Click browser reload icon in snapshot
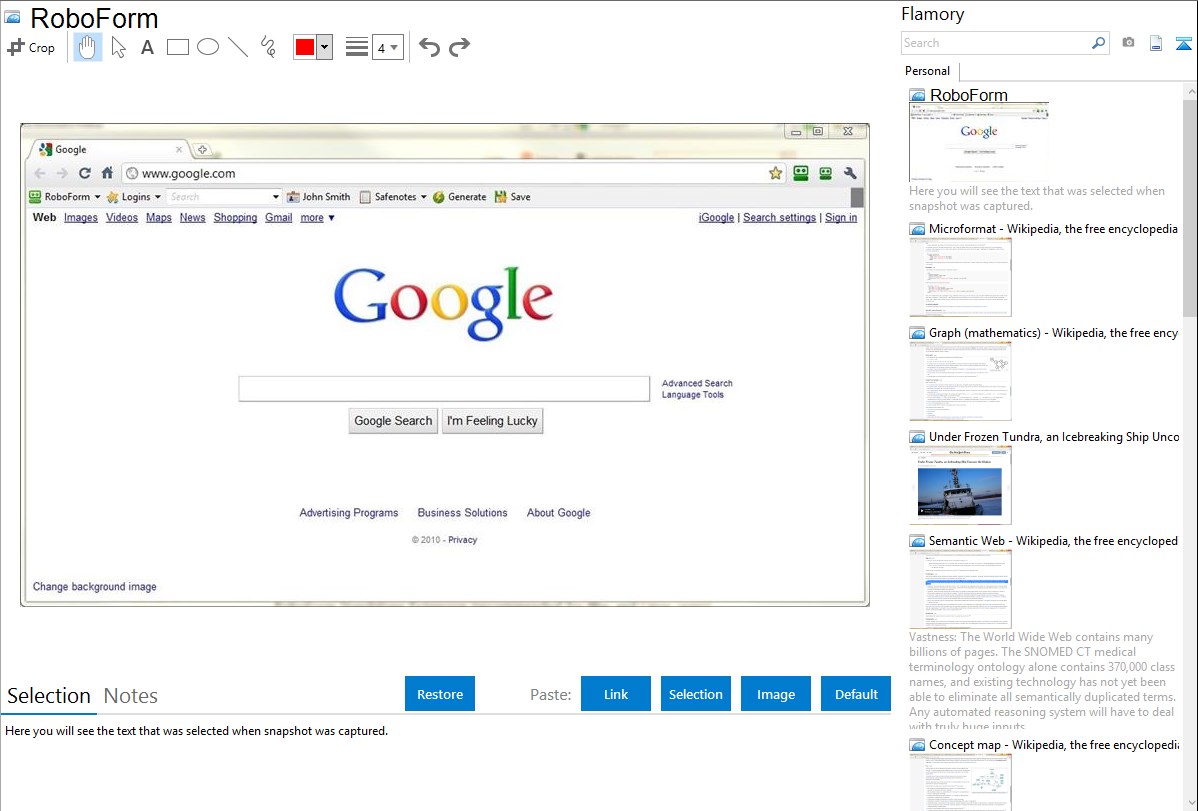Image resolution: width=1198 pixels, height=811 pixels. [x=85, y=174]
